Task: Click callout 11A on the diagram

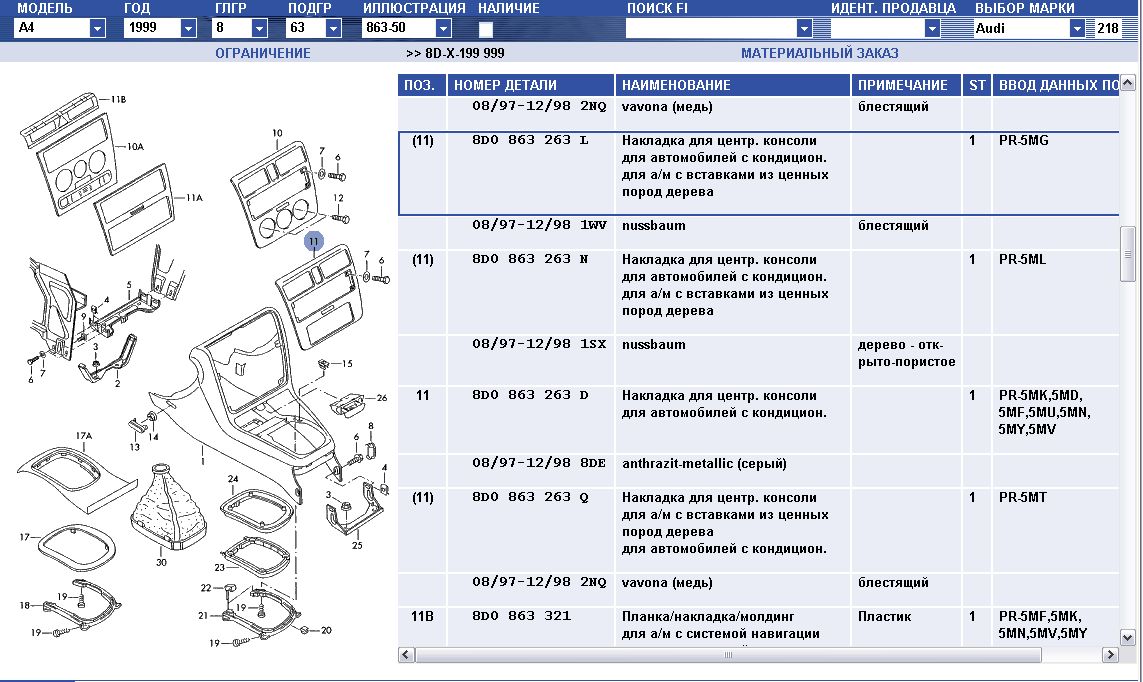Action: (x=194, y=197)
